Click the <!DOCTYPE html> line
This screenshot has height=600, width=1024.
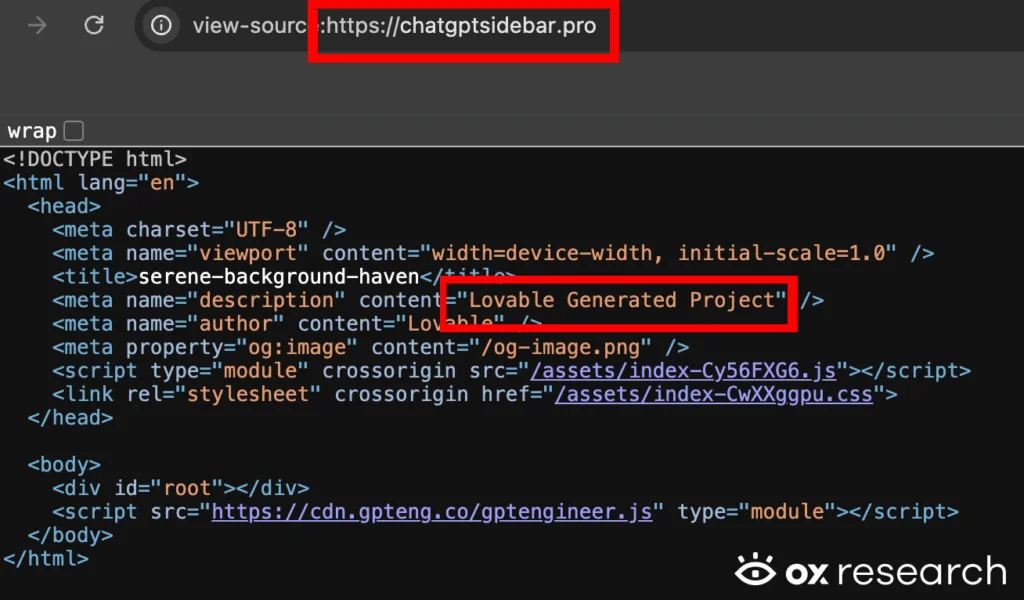[x=95, y=159]
